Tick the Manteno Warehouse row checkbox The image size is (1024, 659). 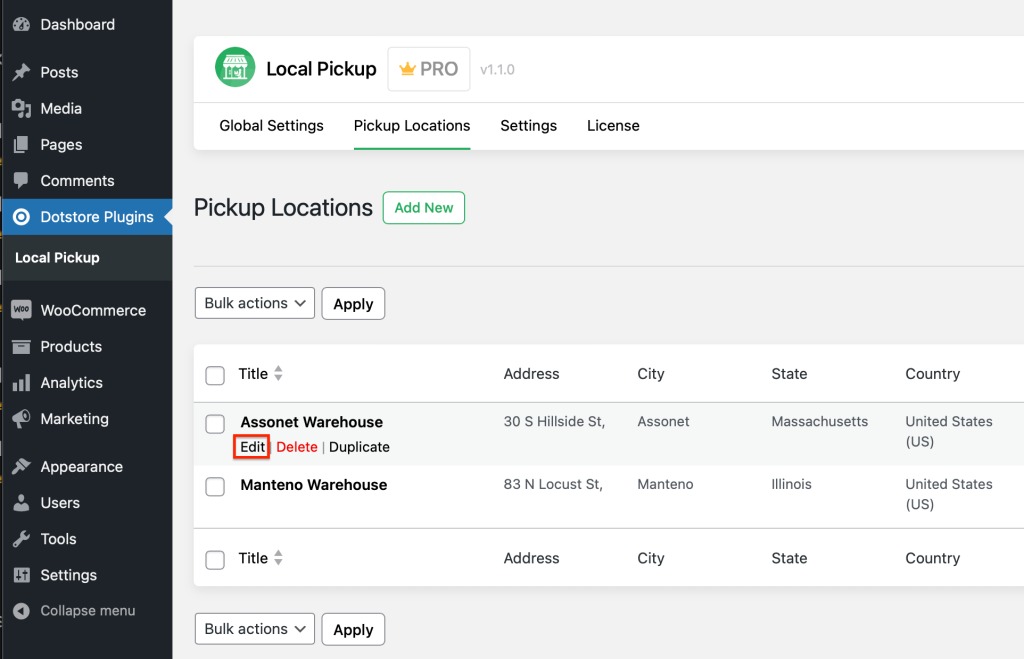point(215,487)
